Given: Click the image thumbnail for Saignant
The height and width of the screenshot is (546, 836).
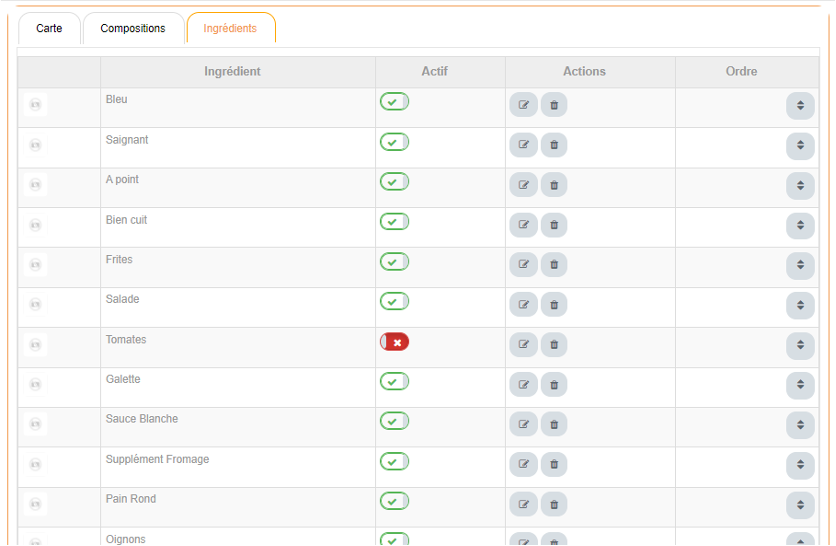Looking at the screenshot, I should pos(36,145).
